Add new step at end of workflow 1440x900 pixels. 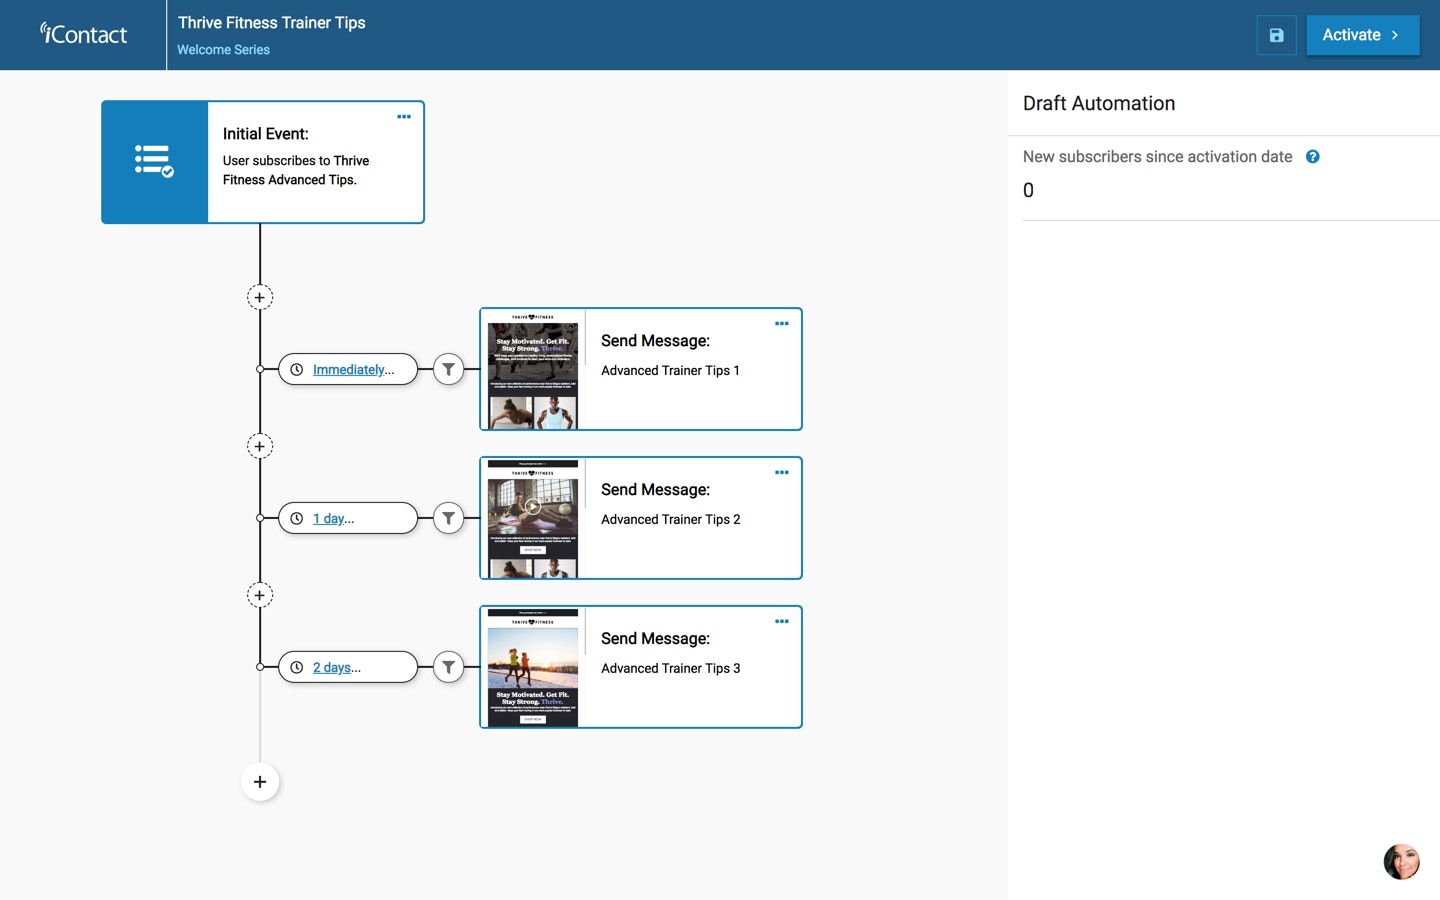[260, 782]
